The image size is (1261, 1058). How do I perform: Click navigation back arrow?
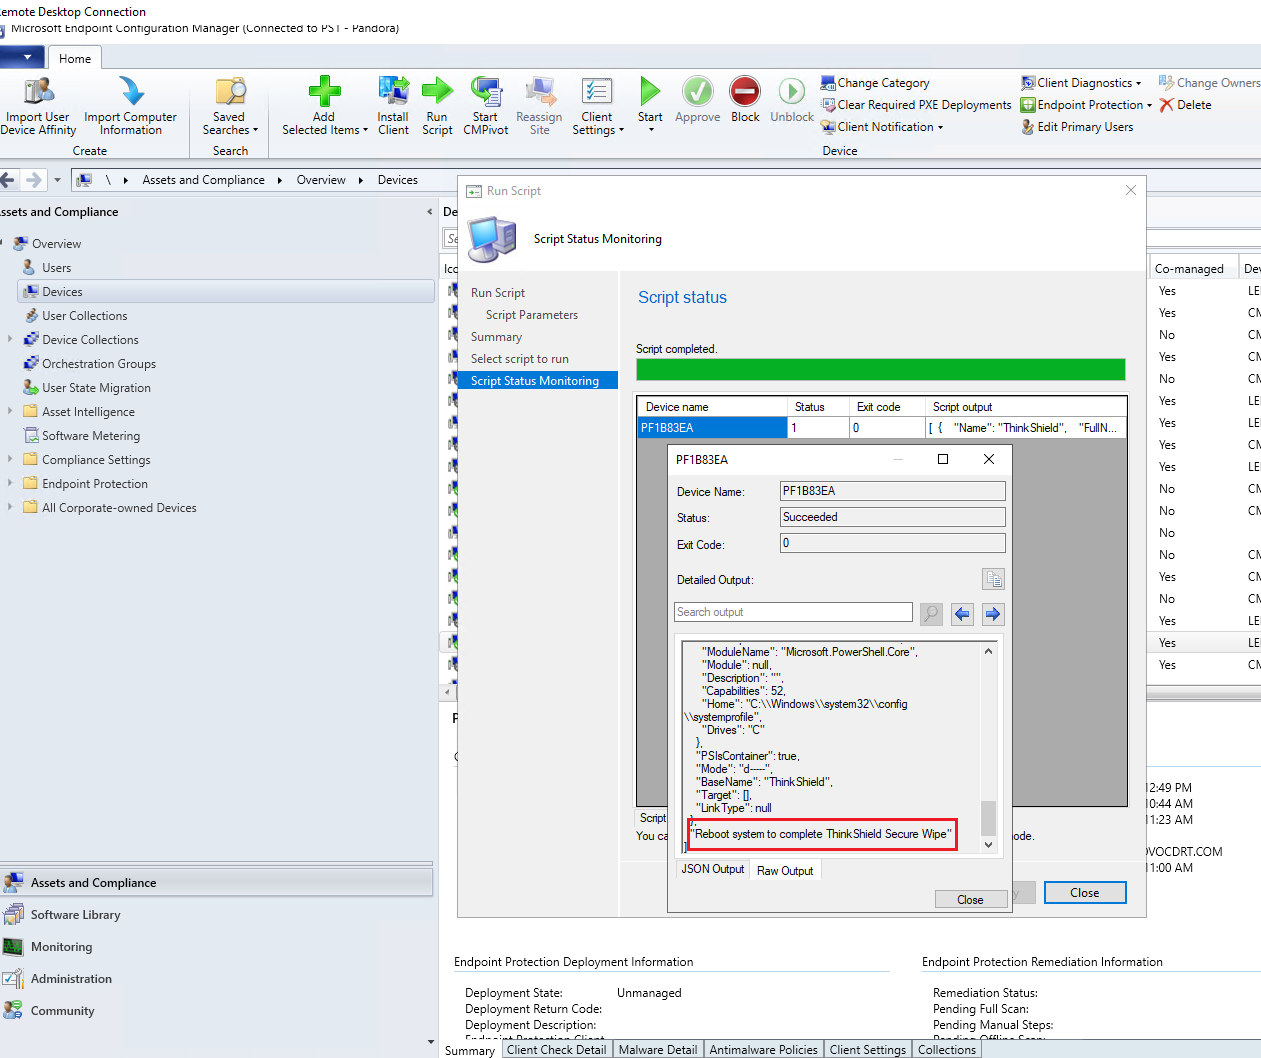click(x=8, y=180)
